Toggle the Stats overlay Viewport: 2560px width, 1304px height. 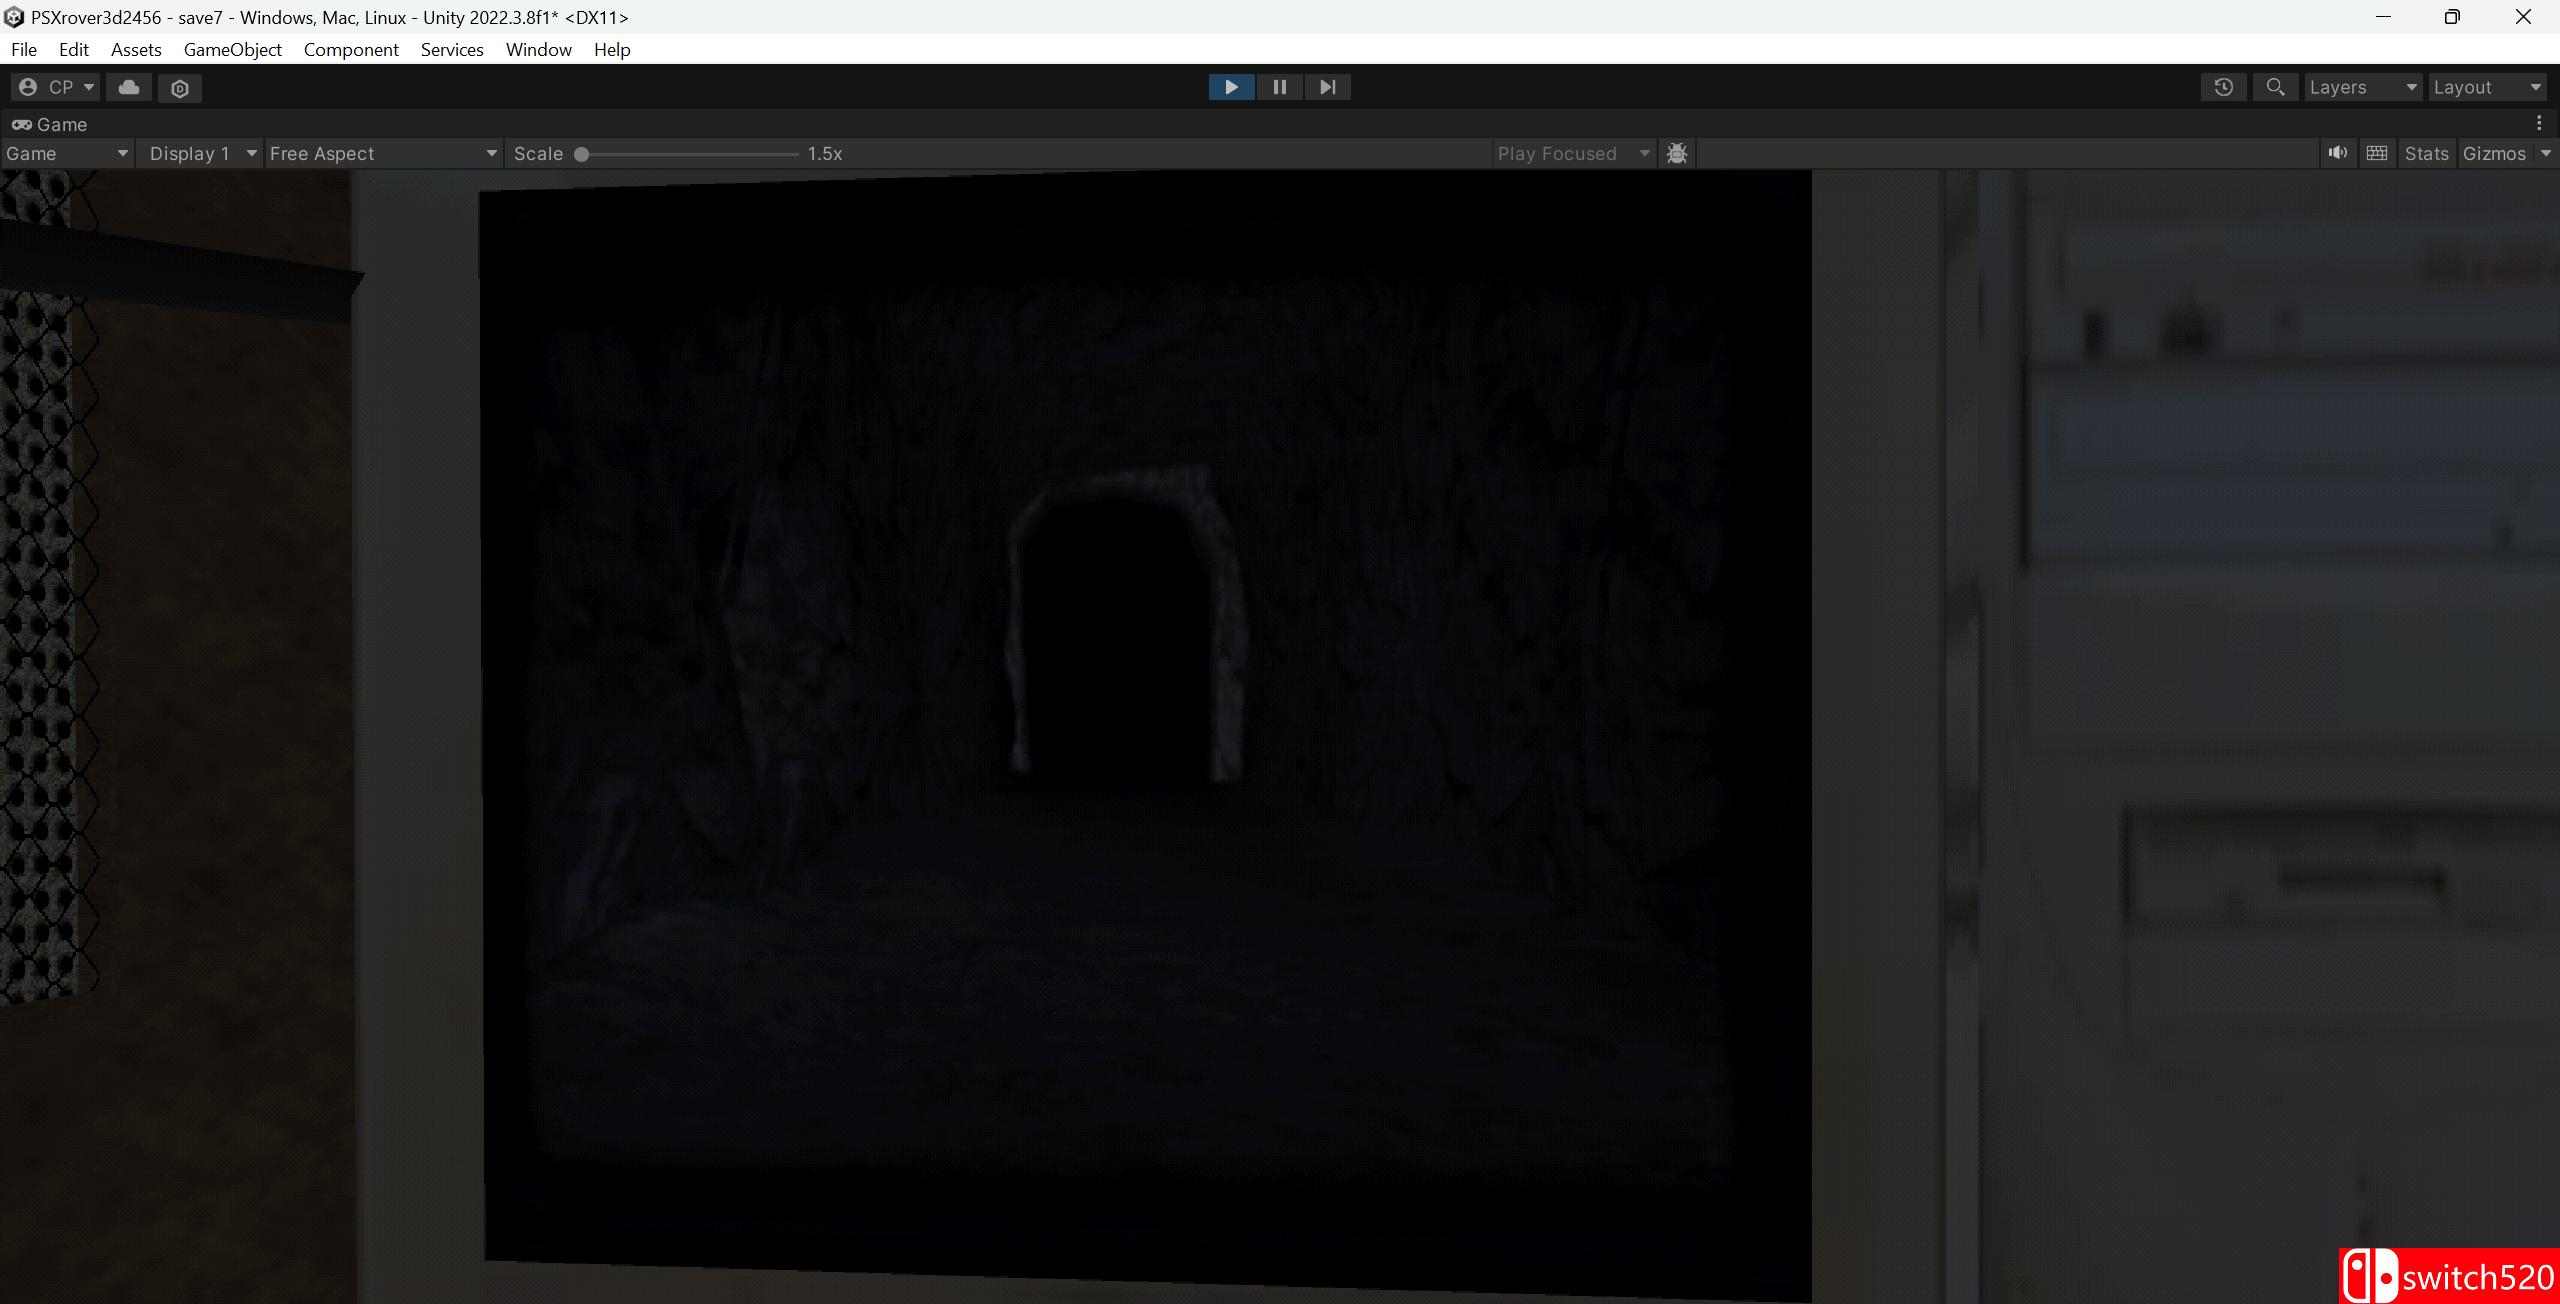pos(2426,153)
